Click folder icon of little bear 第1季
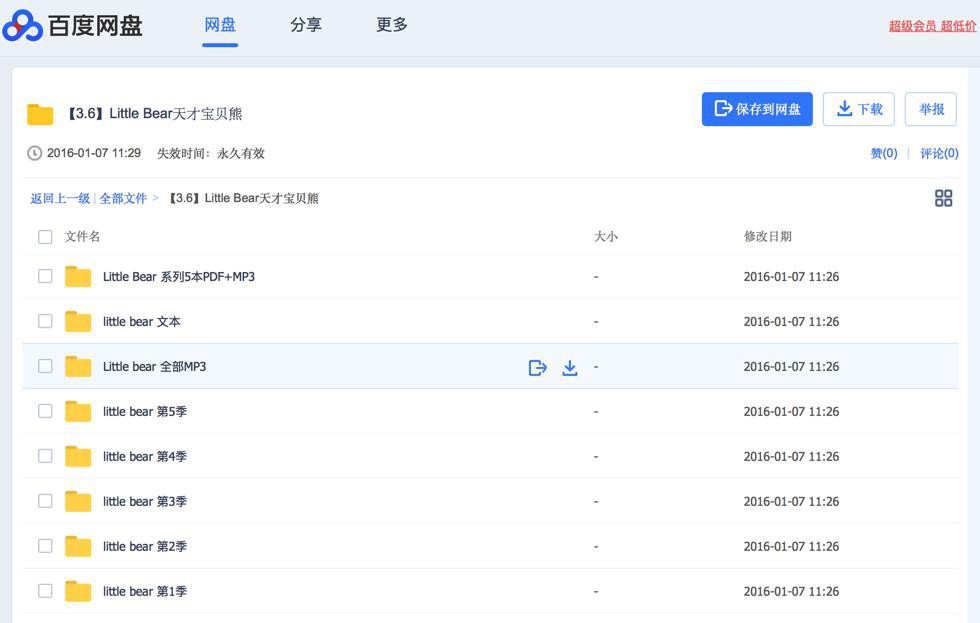This screenshot has width=980, height=623. [78, 591]
